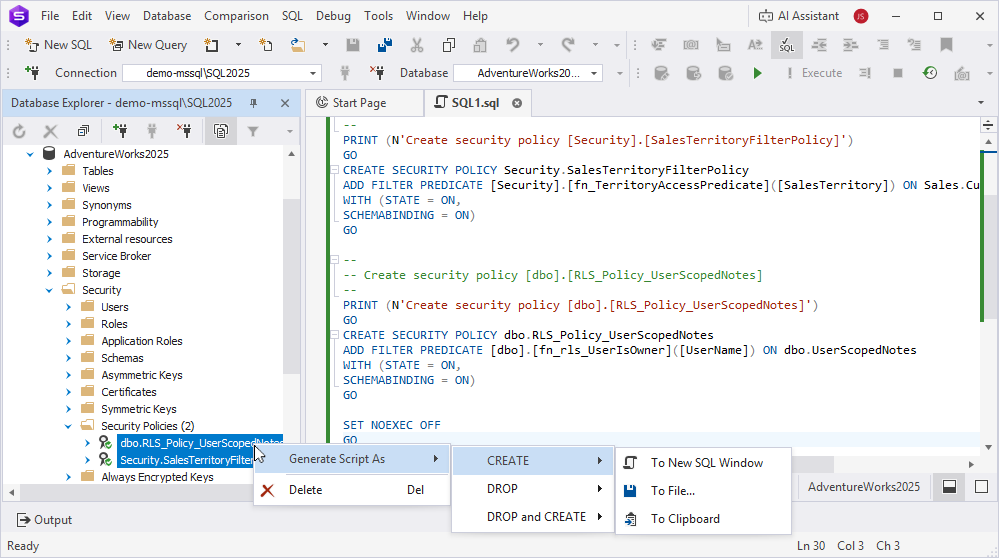Open the AI Assistant
Image resolution: width=999 pixels, height=558 pixels.
click(799, 16)
